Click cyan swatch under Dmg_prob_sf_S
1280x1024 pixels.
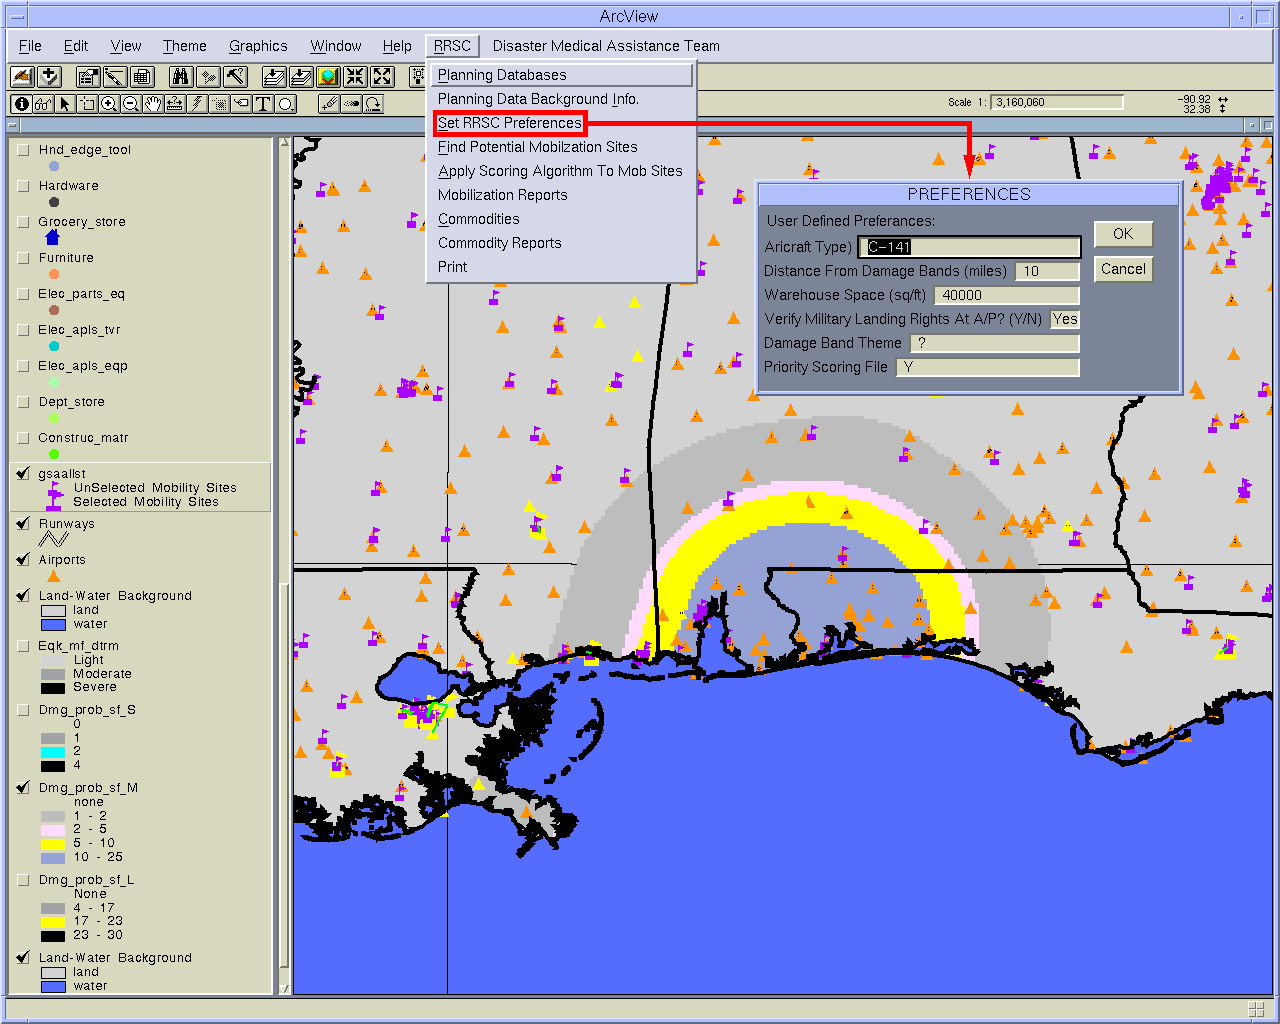[x=53, y=751]
